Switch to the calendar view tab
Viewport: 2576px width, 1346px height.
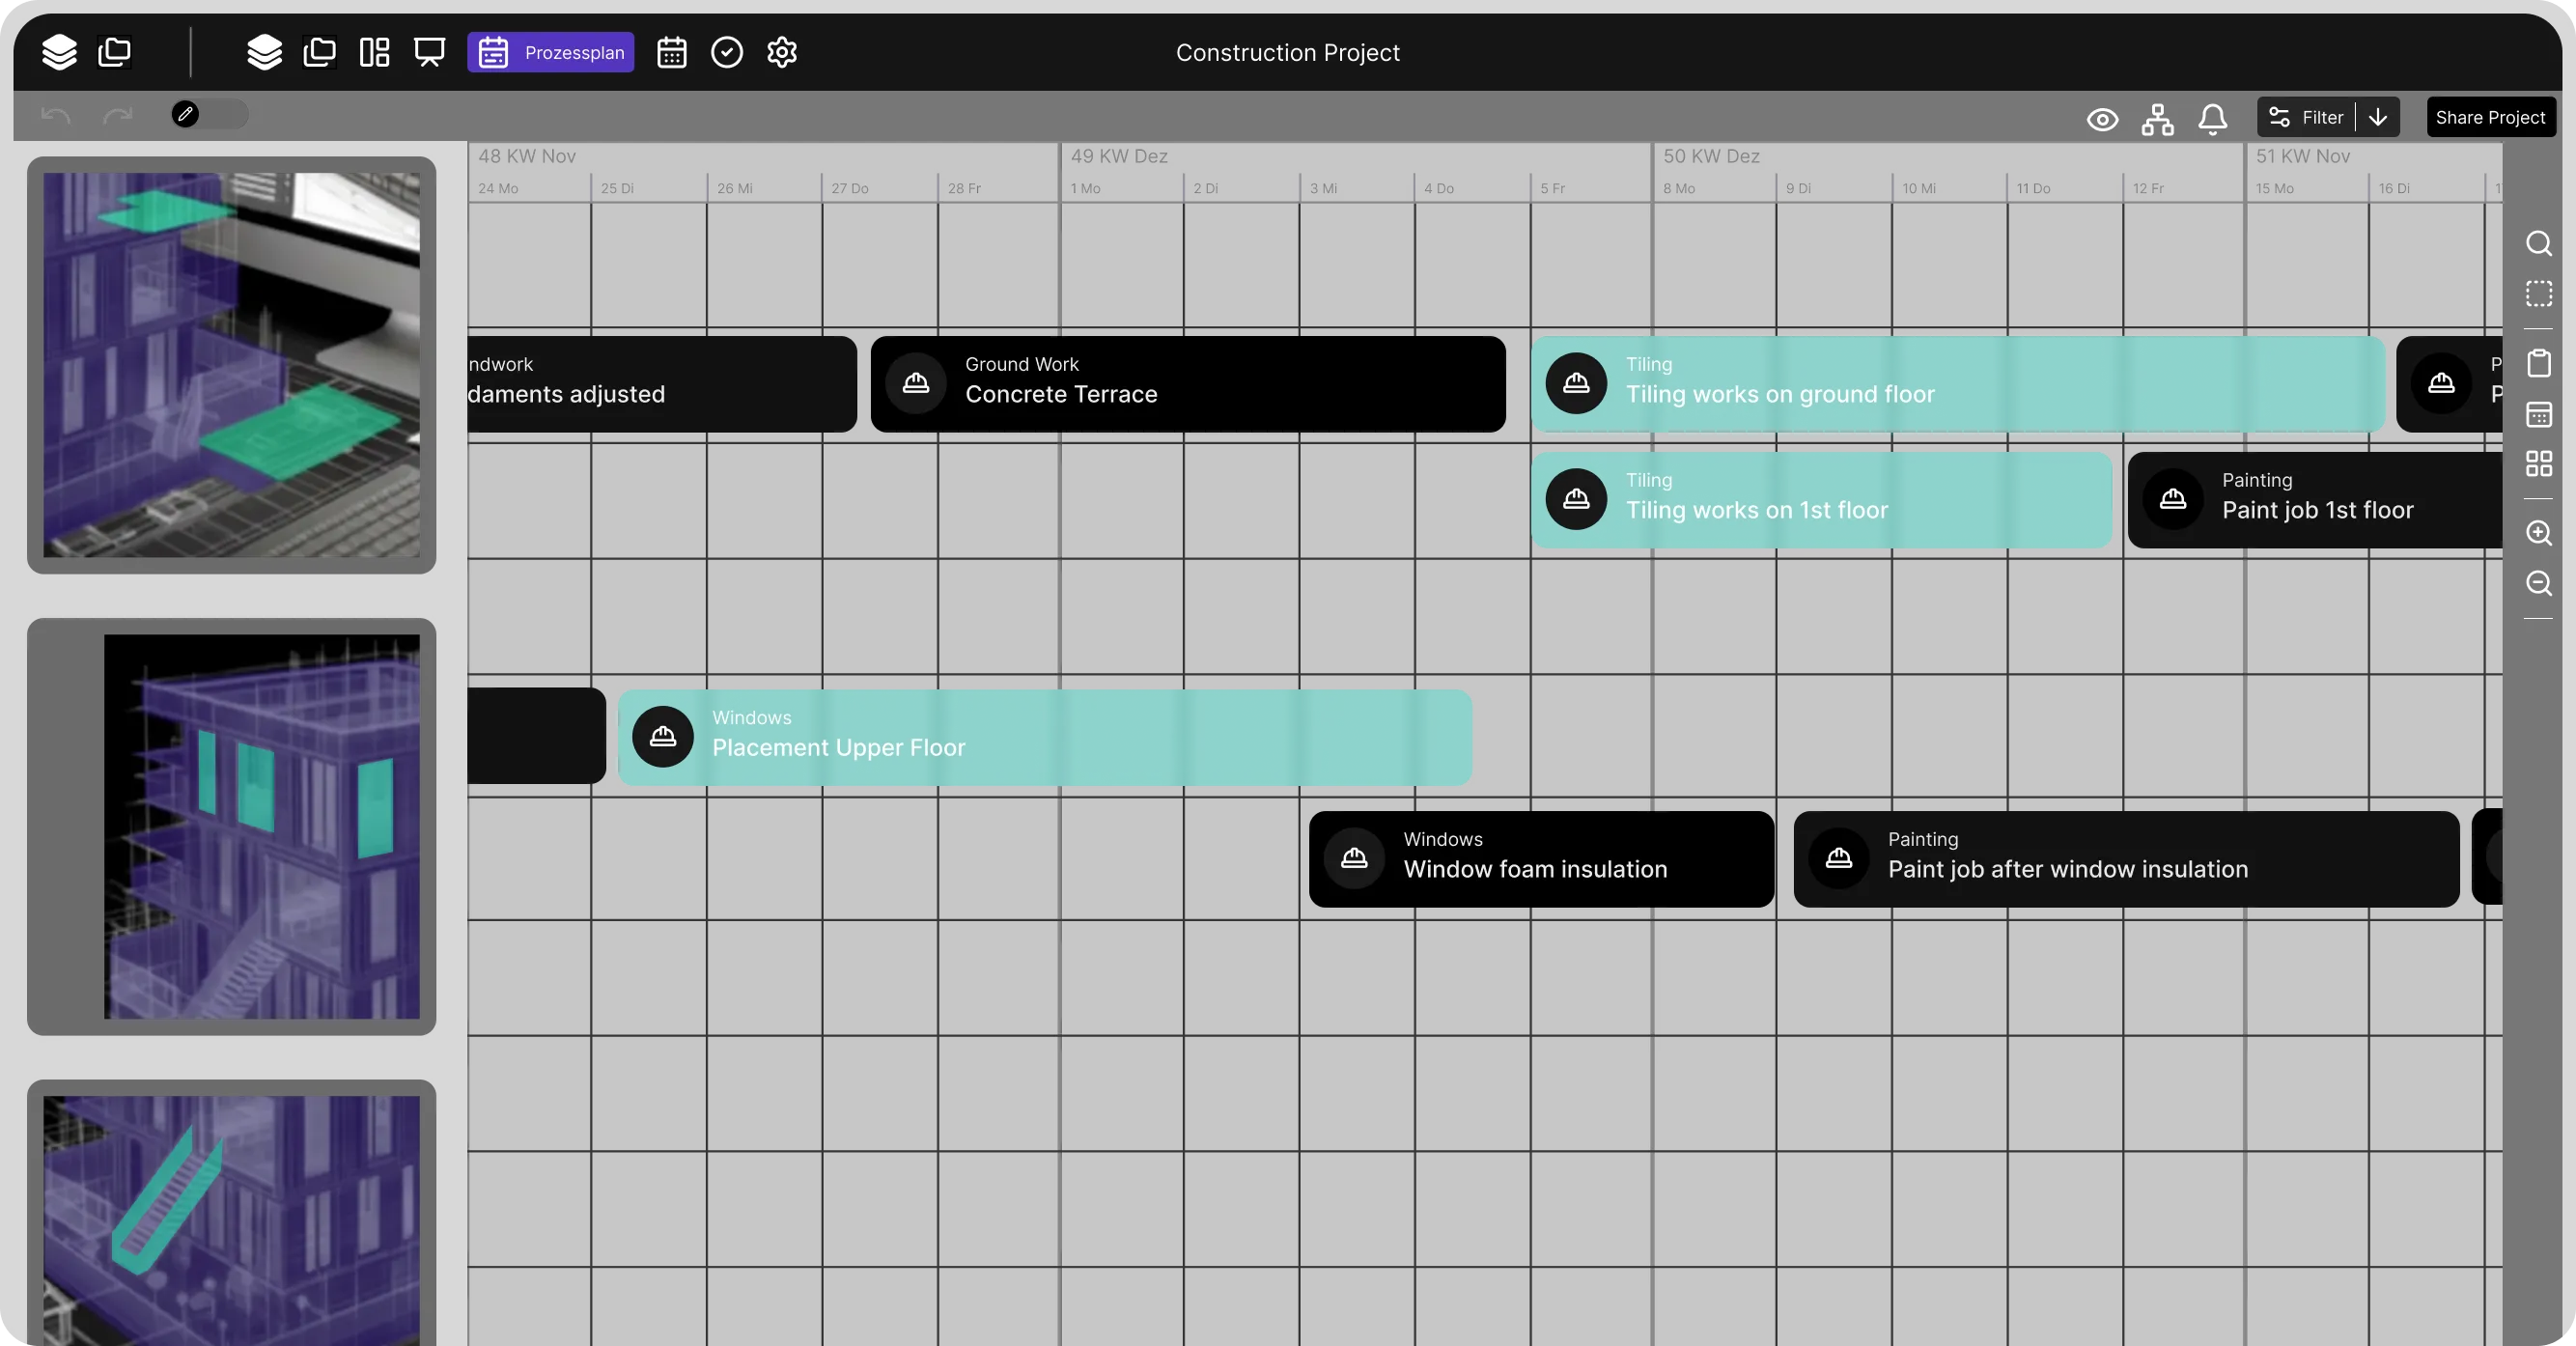[671, 52]
